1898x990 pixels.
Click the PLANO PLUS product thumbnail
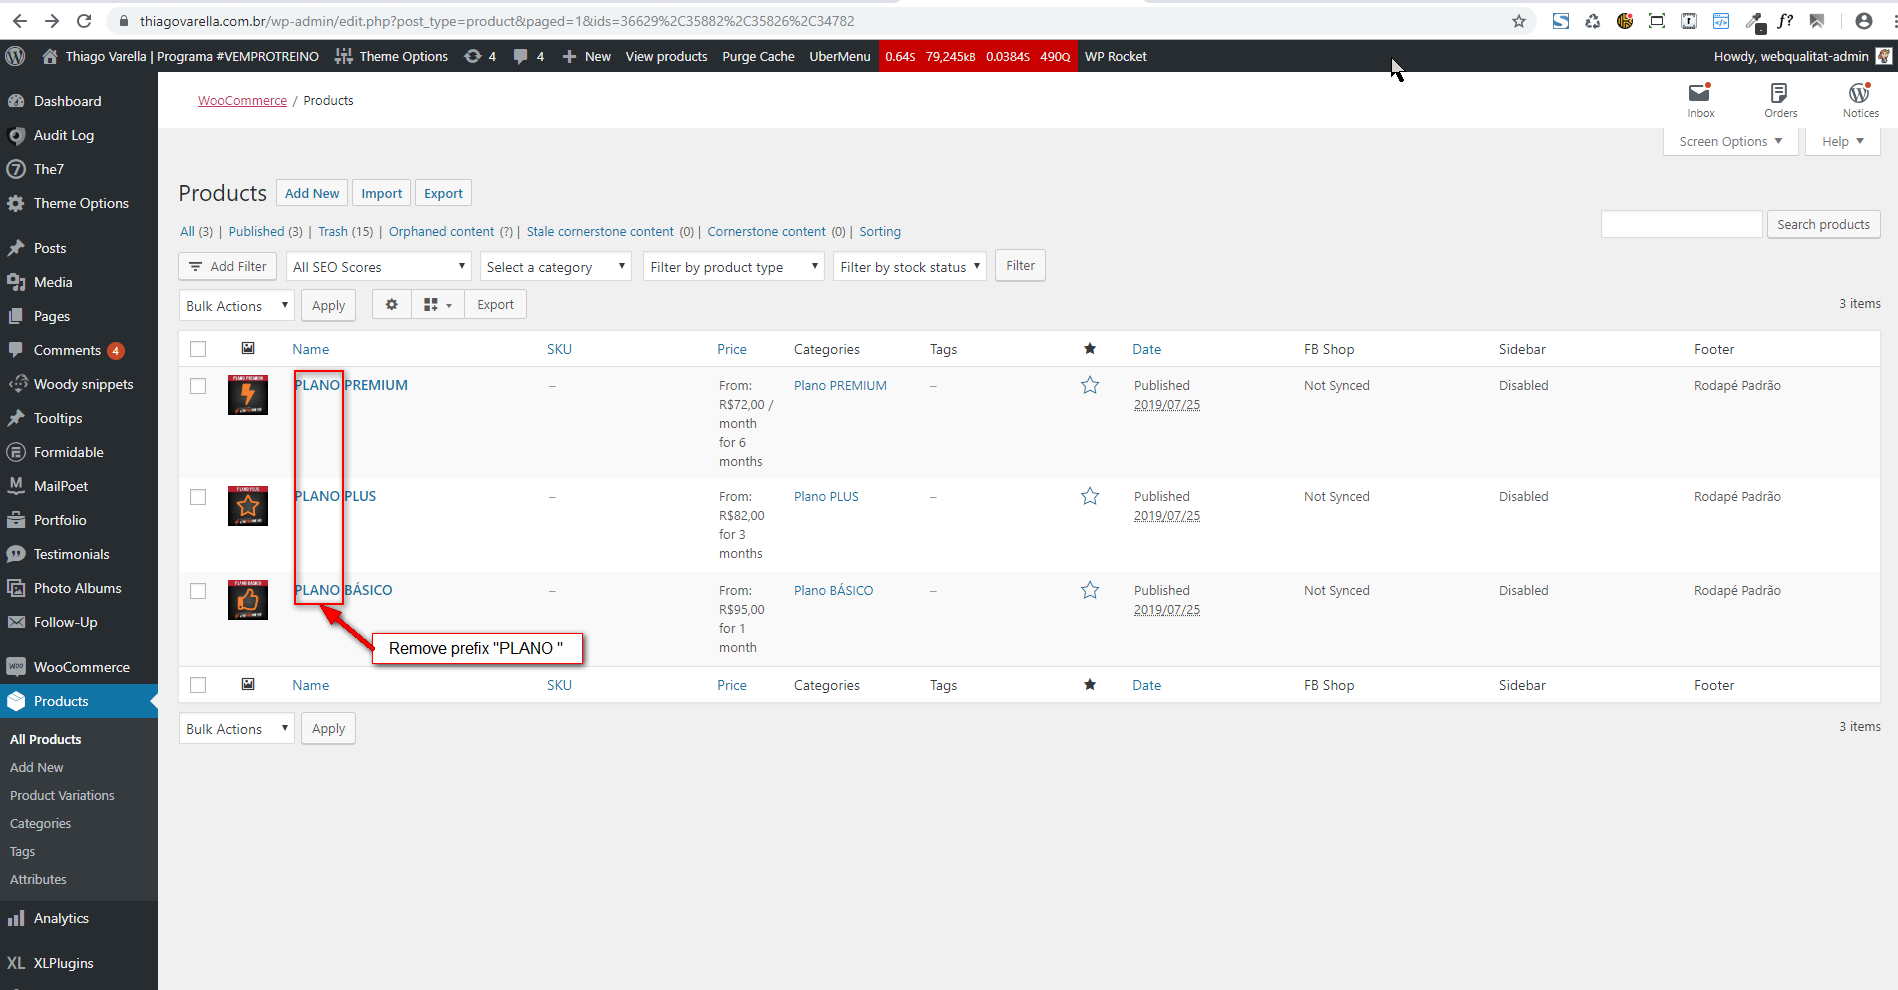coord(248,506)
